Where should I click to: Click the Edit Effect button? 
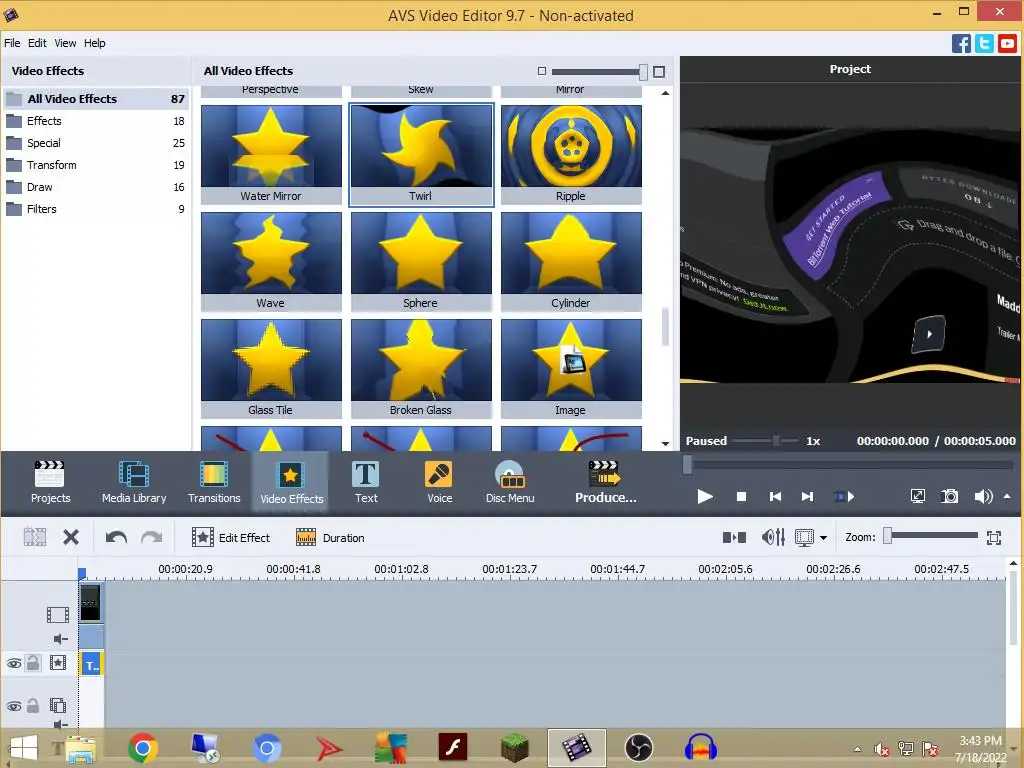point(231,537)
